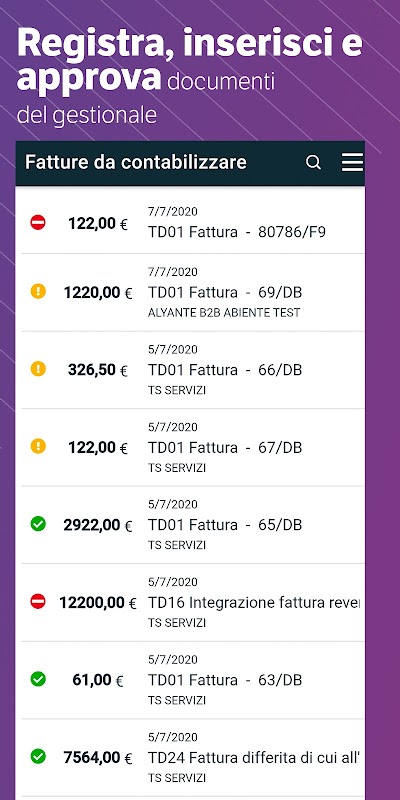
Task: Click the Fatture da contabilizzare title
Action: (x=136, y=162)
